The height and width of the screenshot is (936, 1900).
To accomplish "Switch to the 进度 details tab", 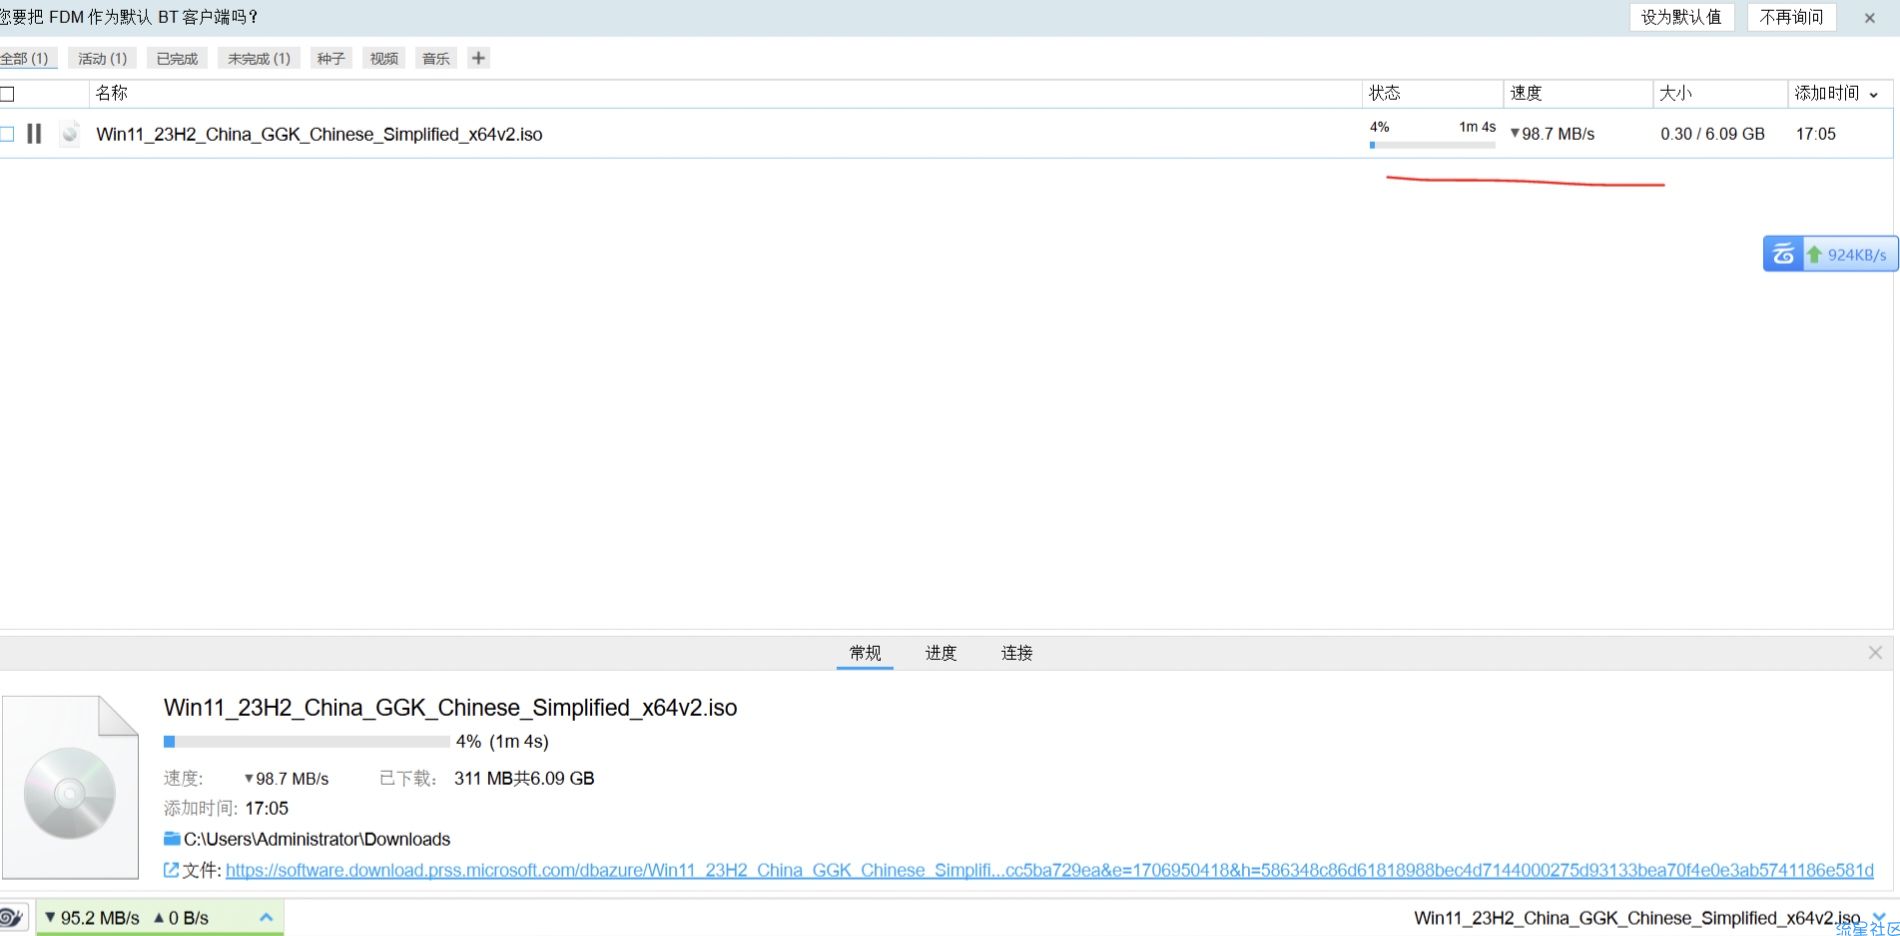I will [941, 653].
